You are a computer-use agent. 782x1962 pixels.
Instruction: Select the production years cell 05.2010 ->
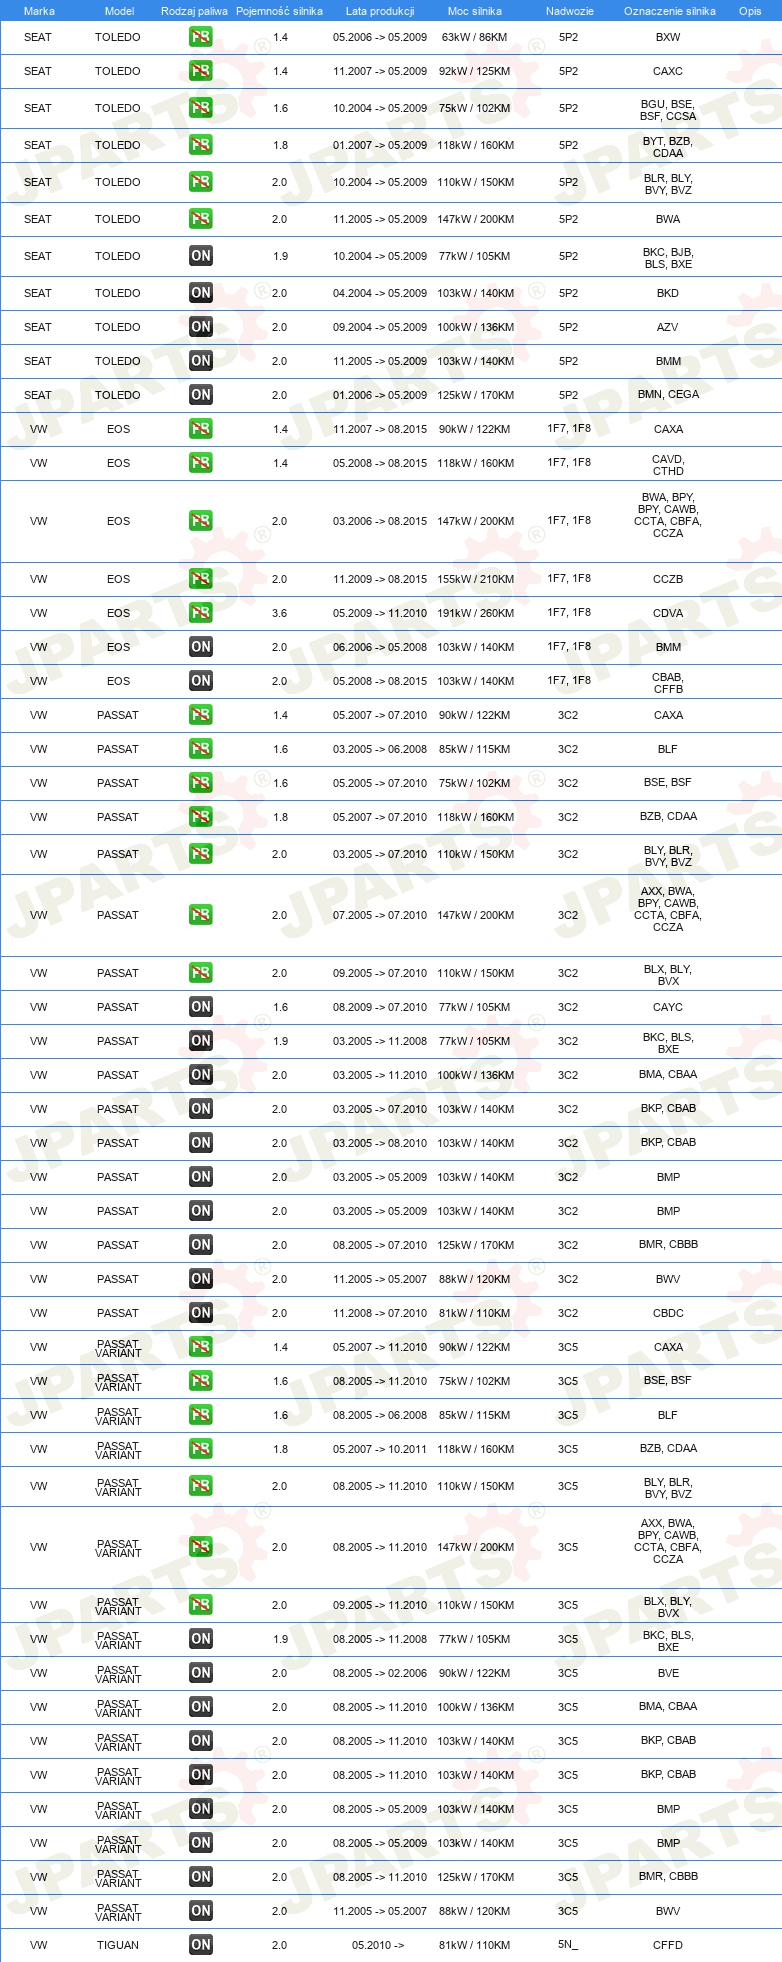click(x=378, y=1945)
